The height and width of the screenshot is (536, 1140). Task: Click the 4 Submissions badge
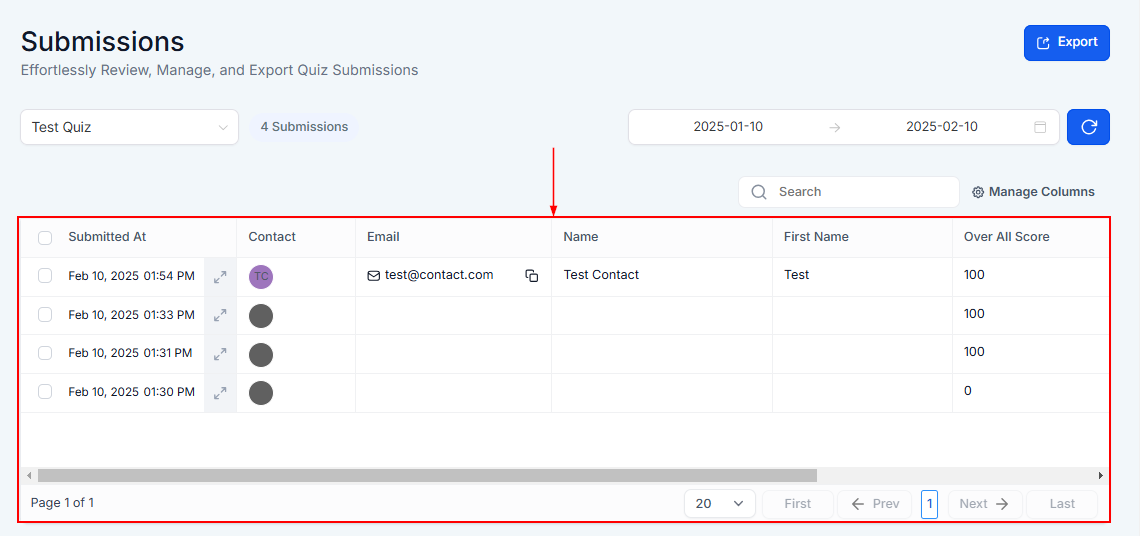point(305,127)
